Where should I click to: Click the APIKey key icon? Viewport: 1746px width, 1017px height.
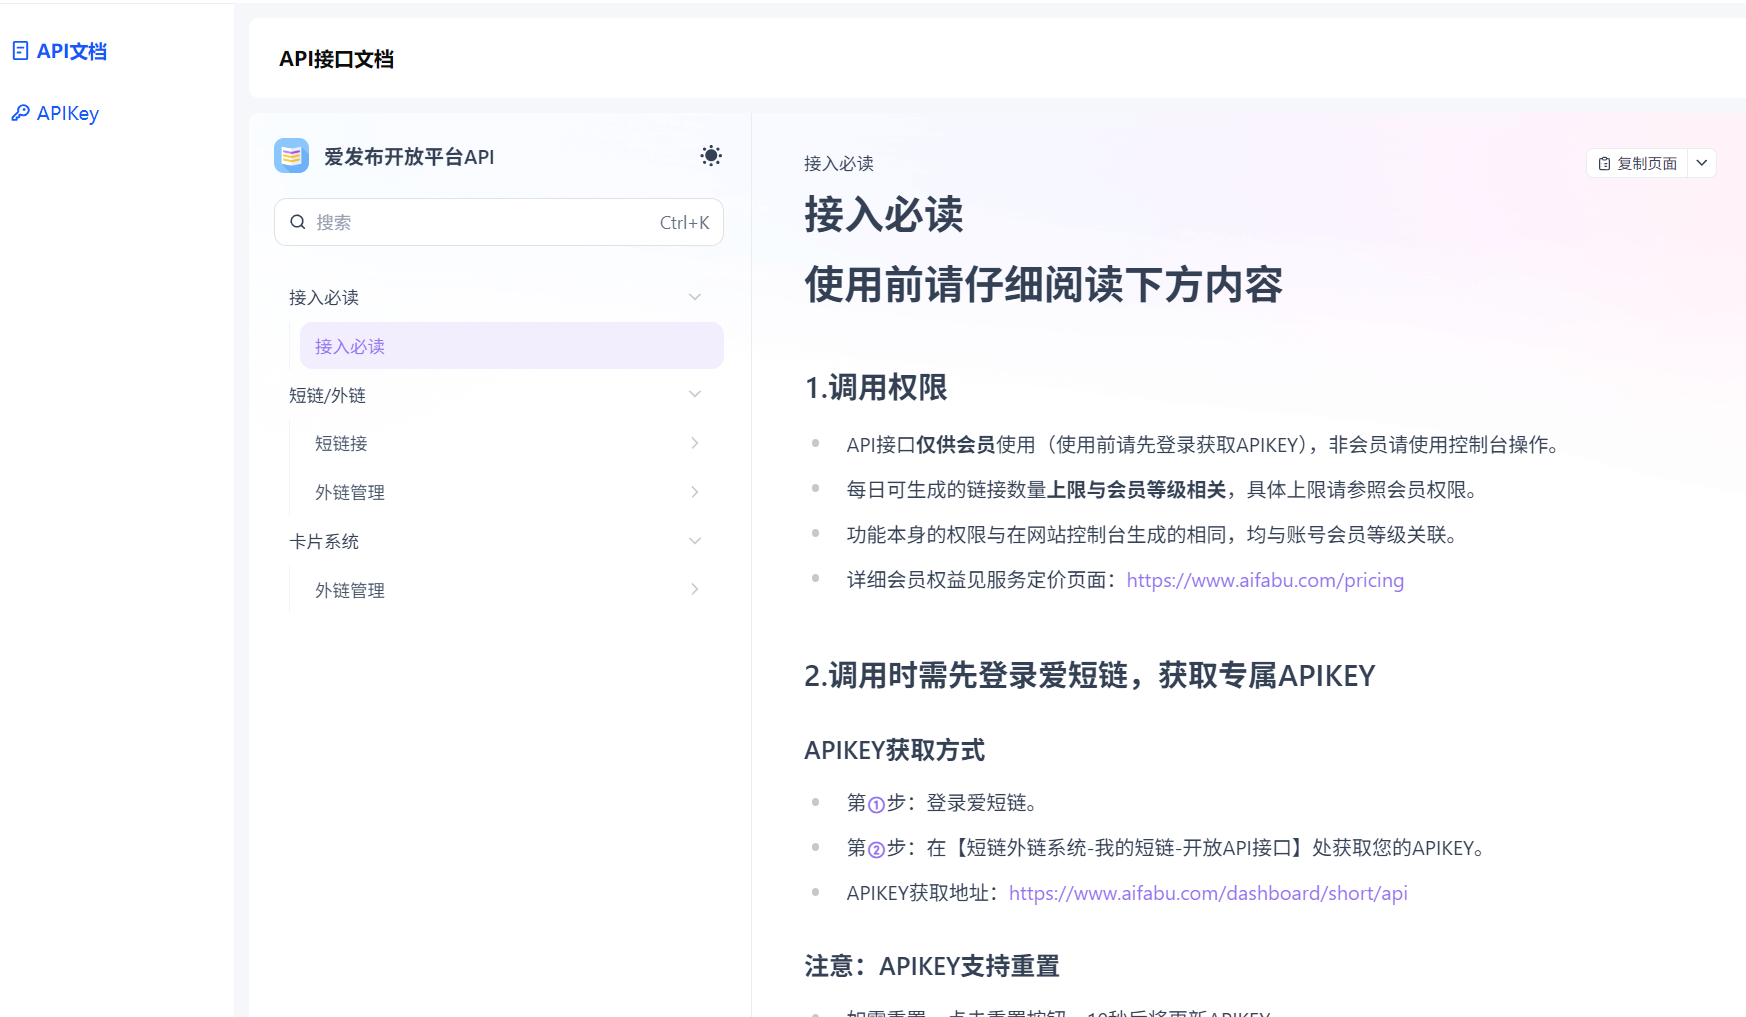(x=20, y=113)
